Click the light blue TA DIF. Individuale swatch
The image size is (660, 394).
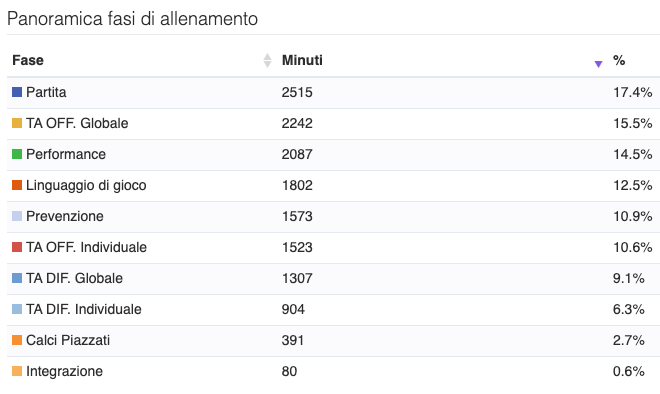(17, 309)
